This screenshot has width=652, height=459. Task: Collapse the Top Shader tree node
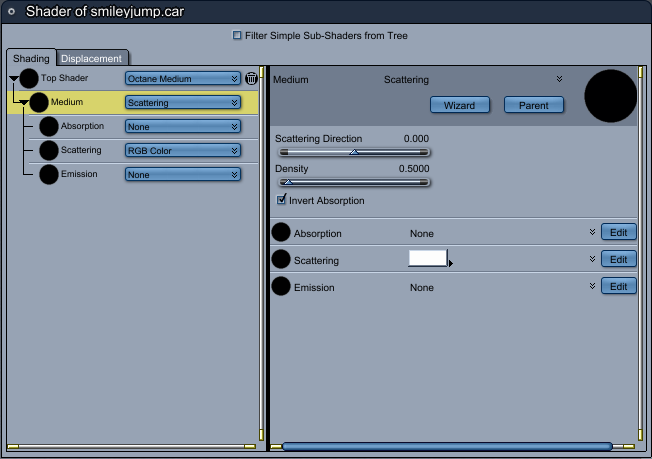14,78
